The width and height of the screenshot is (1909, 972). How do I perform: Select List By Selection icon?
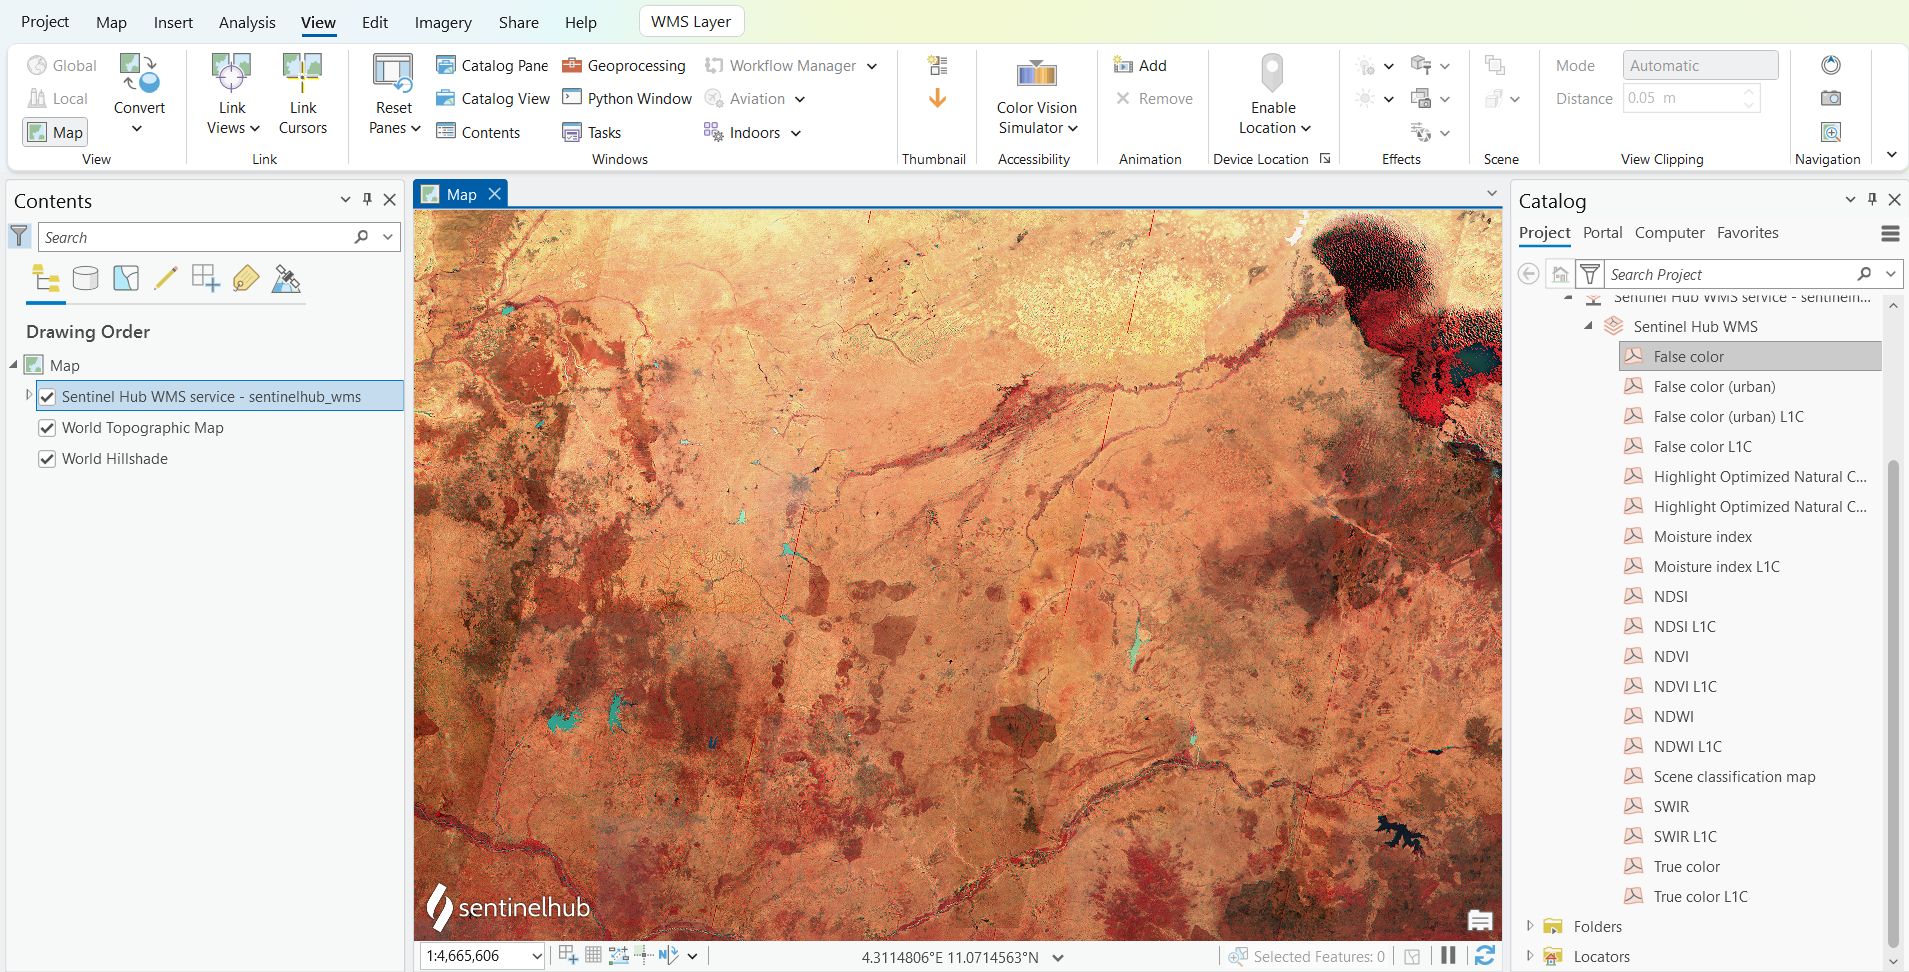pyautogui.click(x=126, y=278)
